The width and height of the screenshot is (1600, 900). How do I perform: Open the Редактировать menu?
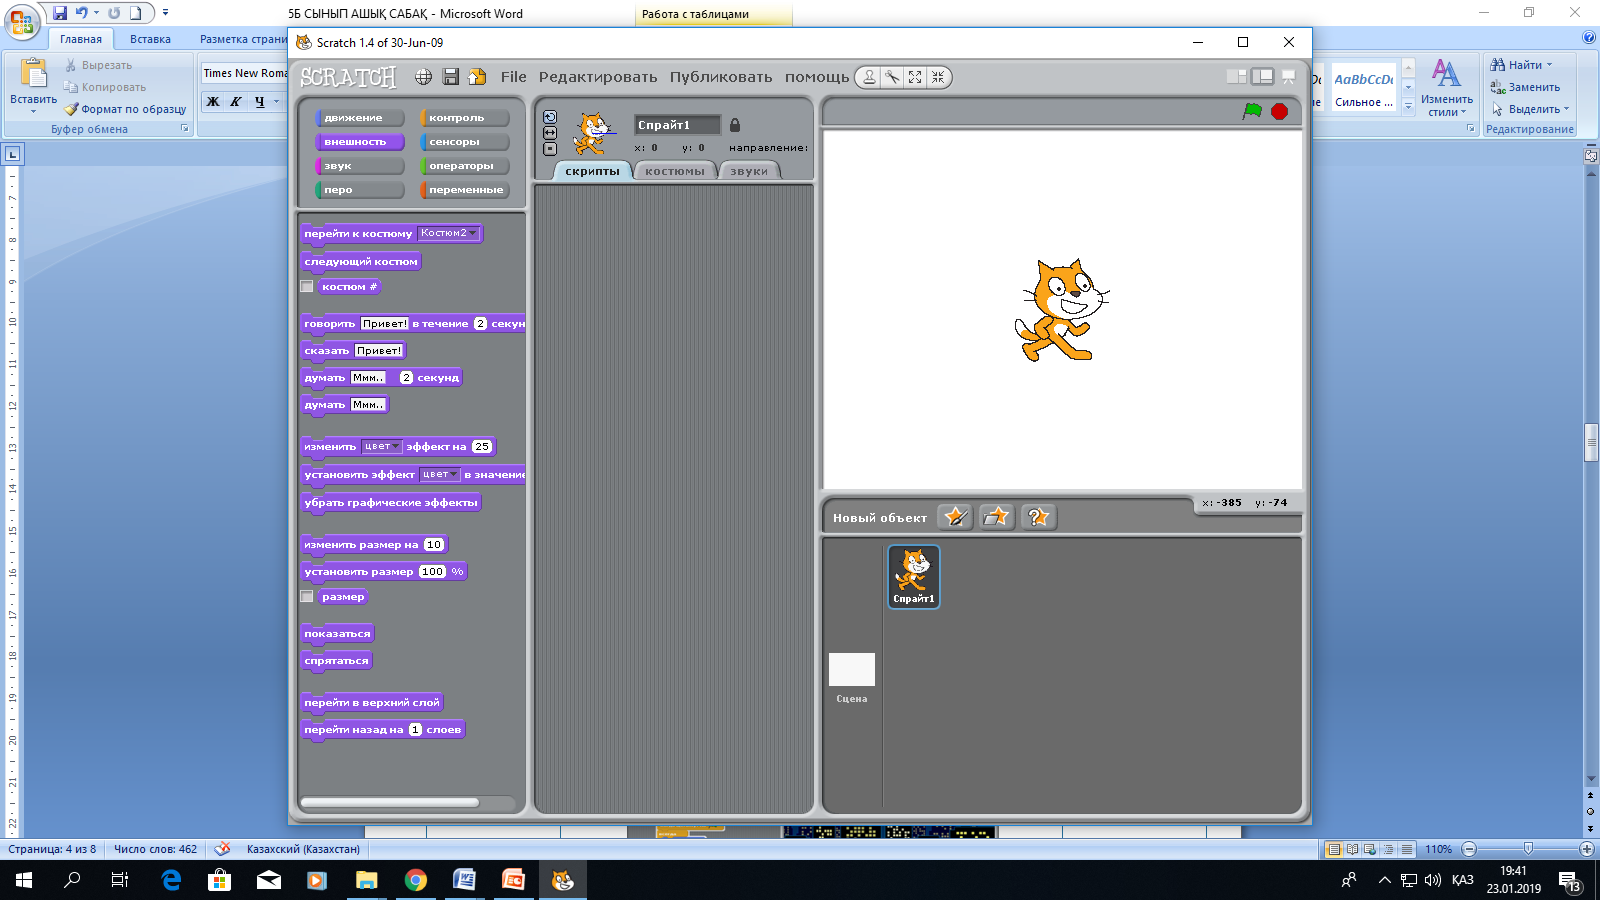(x=598, y=77)
